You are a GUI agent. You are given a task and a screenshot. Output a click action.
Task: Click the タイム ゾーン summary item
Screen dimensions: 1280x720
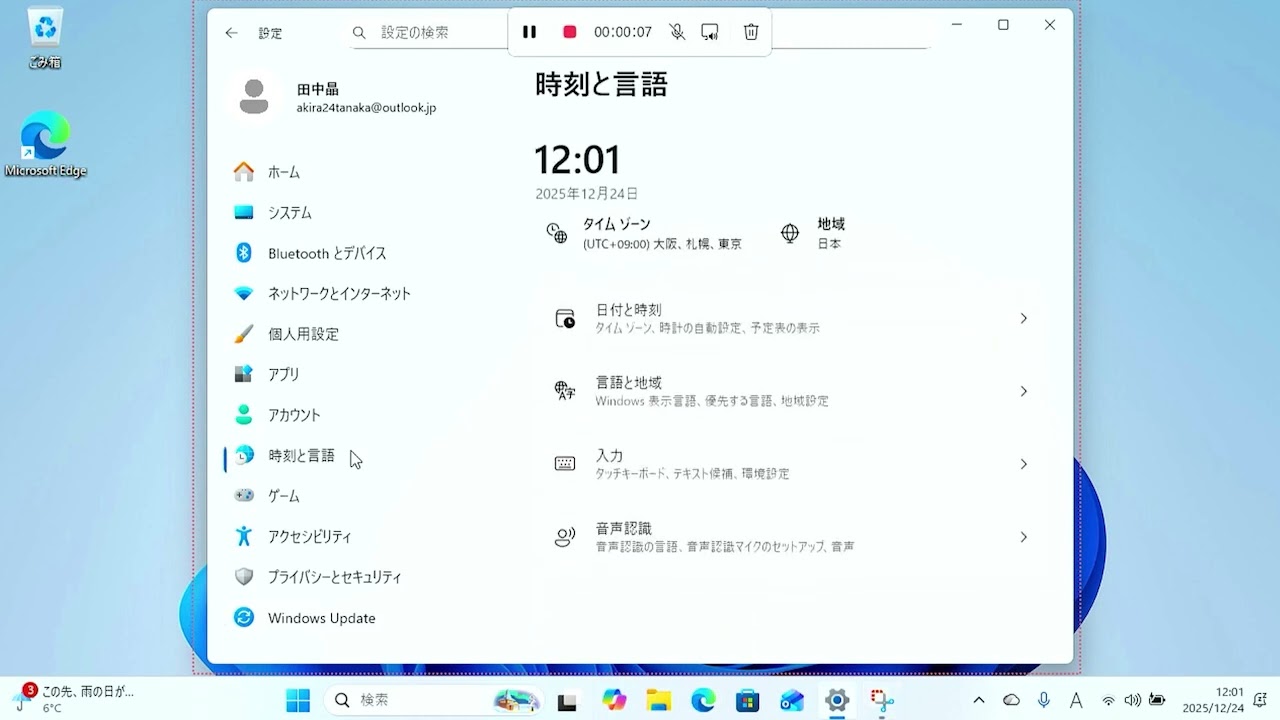tap(645, 233)
